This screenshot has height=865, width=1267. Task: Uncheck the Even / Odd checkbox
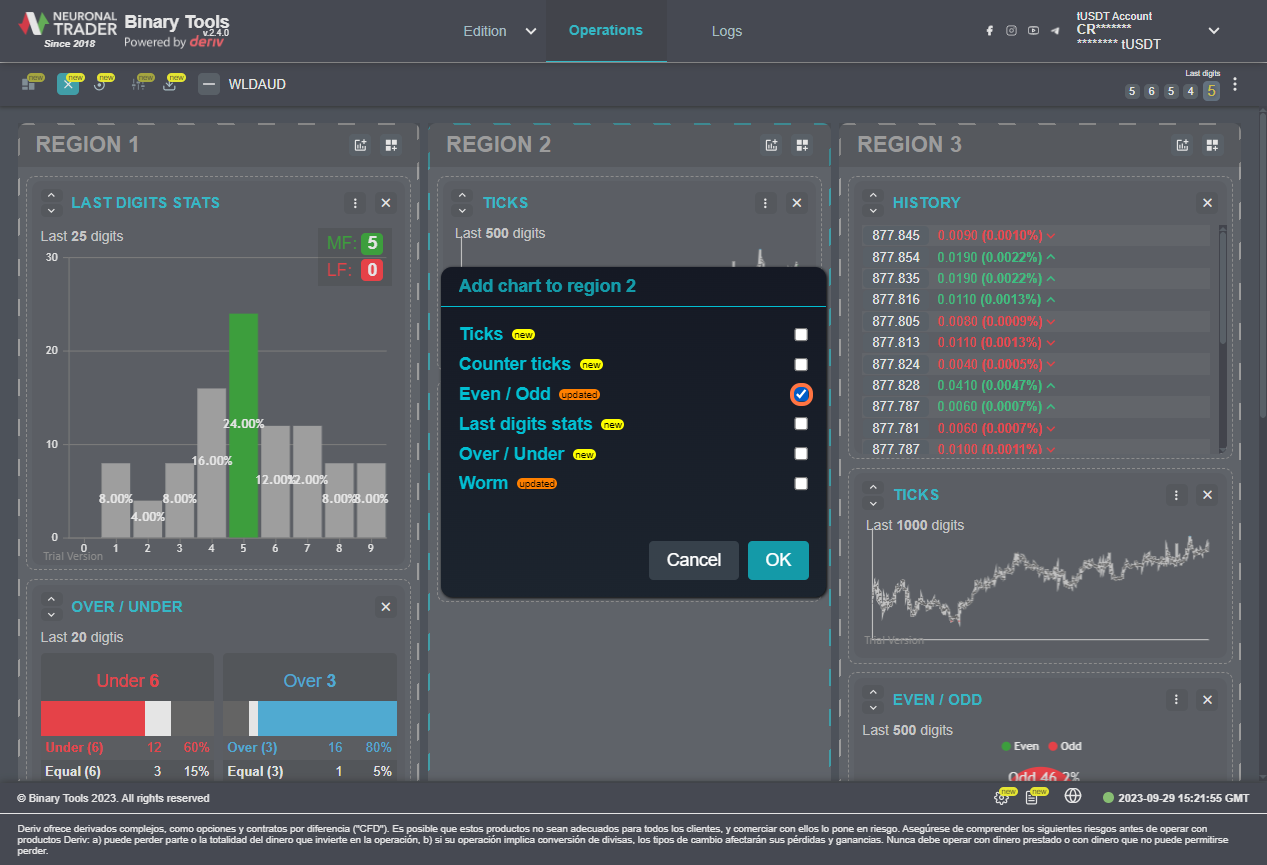(x=801, y=394)
